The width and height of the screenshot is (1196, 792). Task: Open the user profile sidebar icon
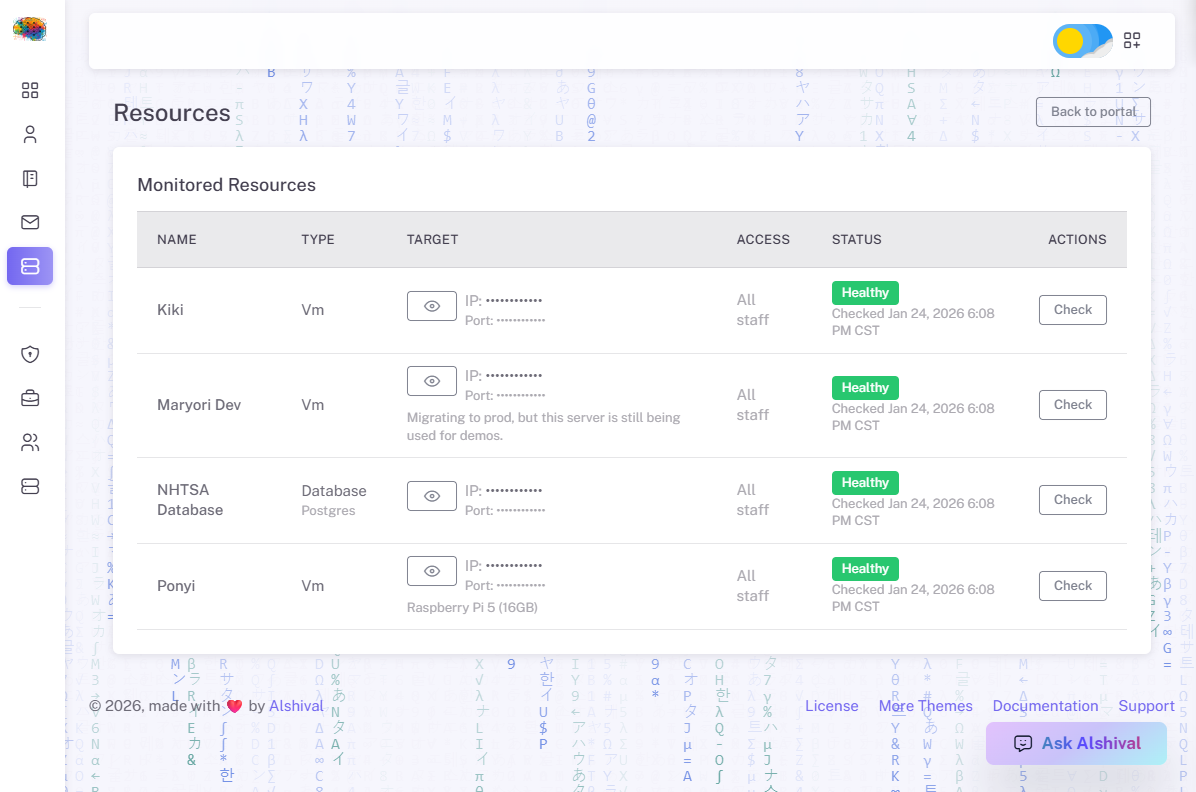[30, 135]
